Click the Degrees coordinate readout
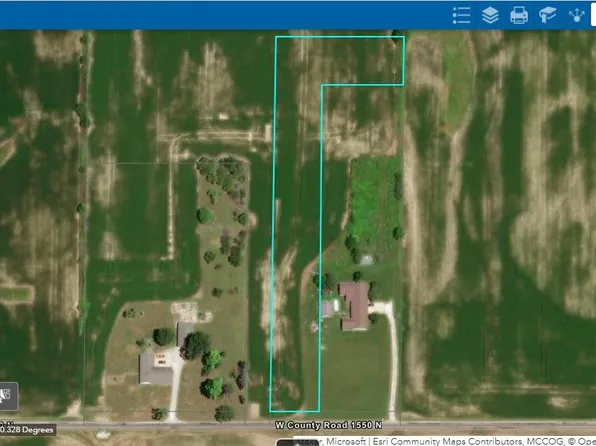 (27, 430)
